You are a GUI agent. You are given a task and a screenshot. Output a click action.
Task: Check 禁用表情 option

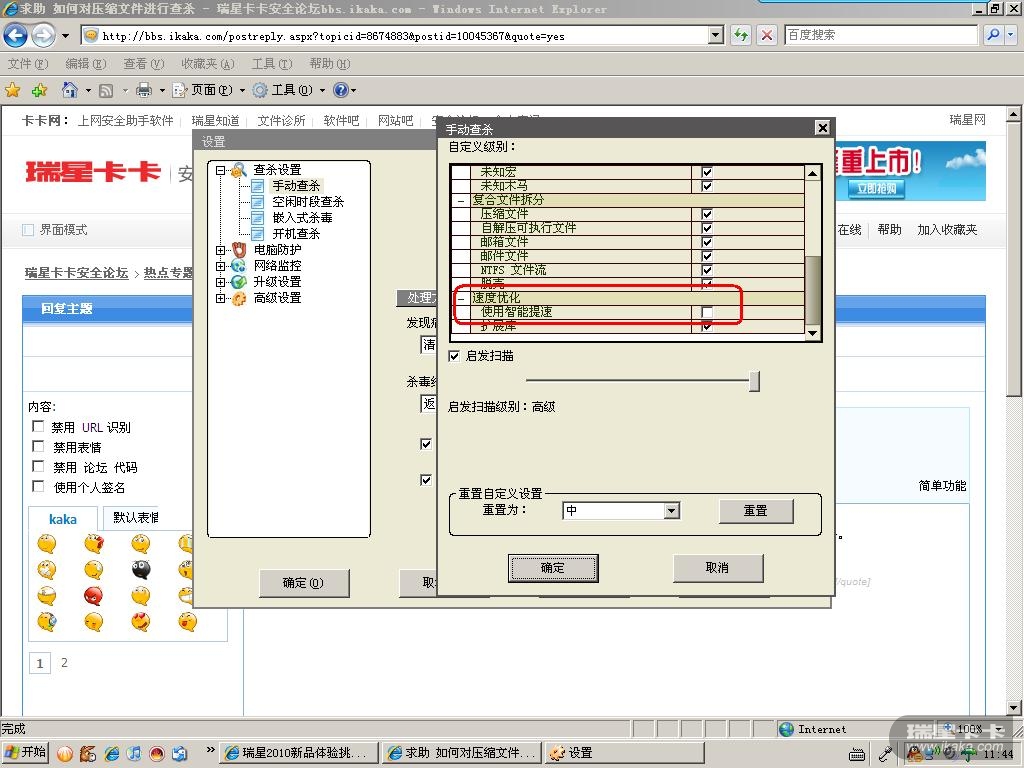click(x=38, y=447)
